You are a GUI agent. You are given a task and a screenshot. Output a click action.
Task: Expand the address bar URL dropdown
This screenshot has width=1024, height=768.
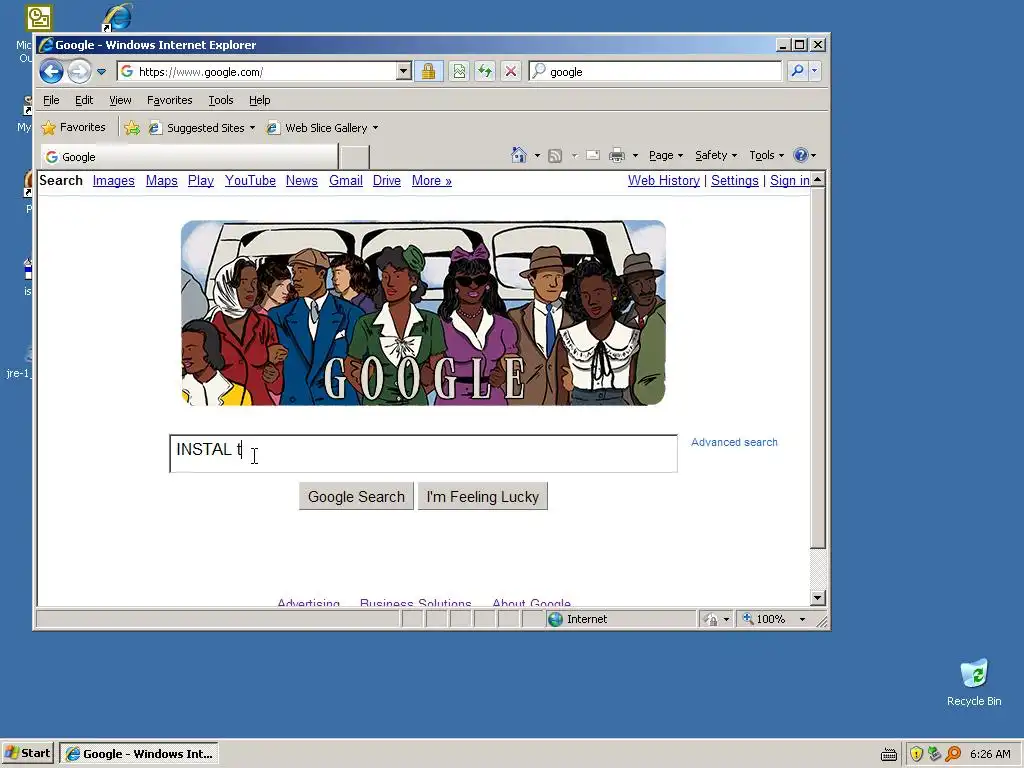404,71
